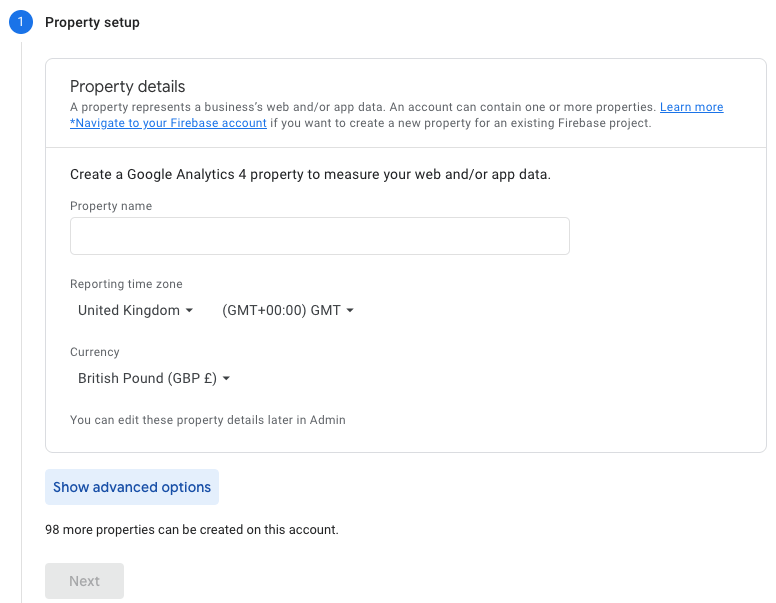Screen dimensions: 776x603
Task: Open the British Pound currency dropdown
Action: [x=154, y=379]
